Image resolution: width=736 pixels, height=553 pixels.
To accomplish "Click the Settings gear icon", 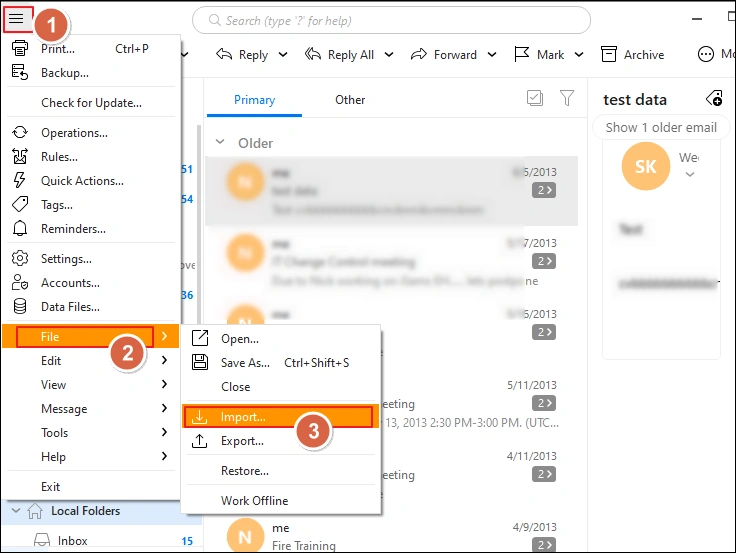I will click(20, 258).
